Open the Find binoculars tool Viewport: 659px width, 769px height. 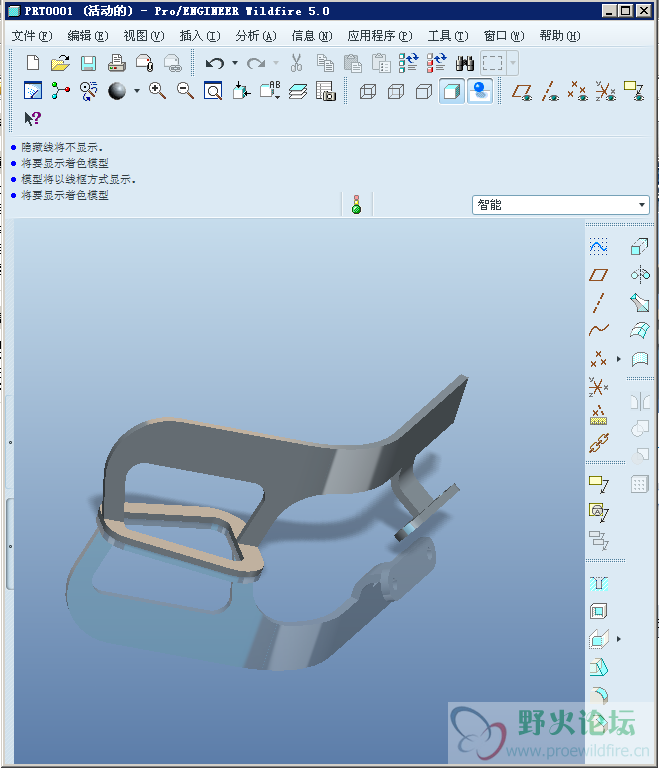464,63
